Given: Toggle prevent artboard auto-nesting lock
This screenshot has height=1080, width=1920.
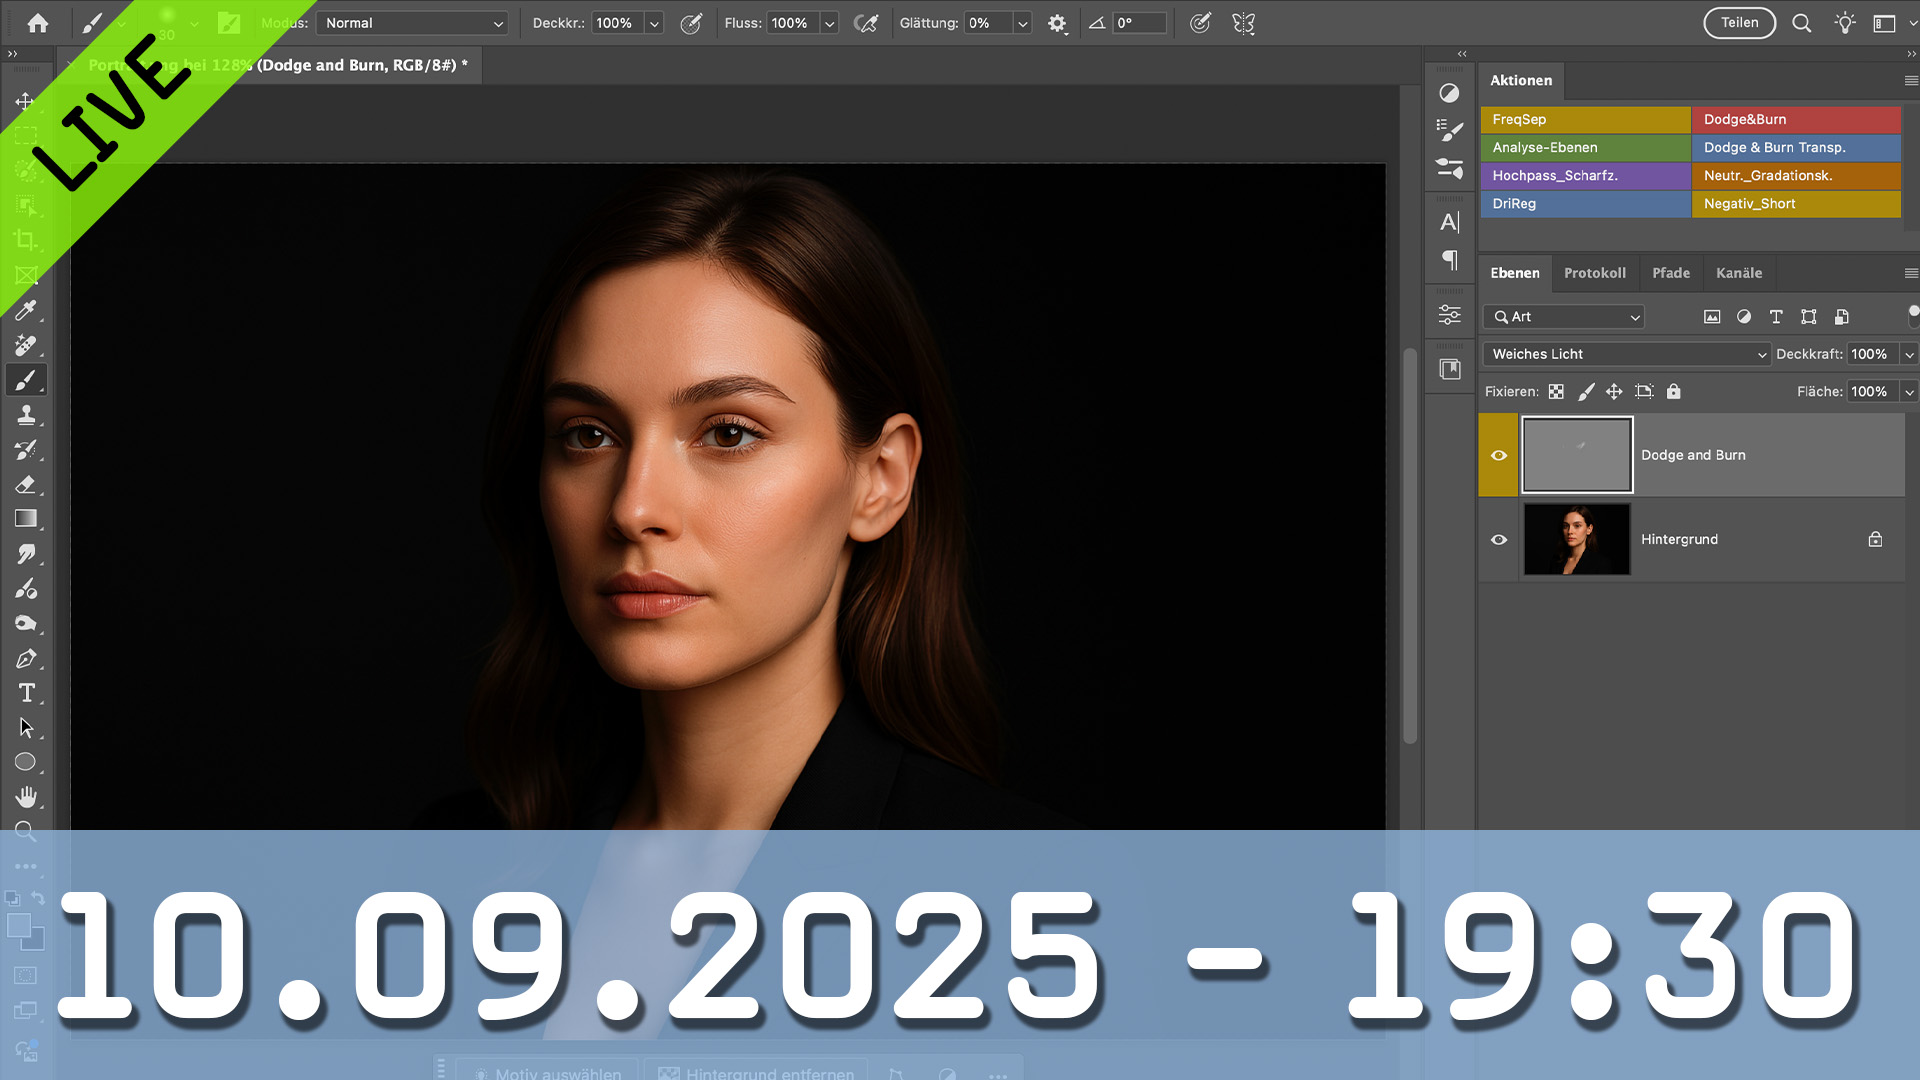Looking at the screenshot, I should click(1644, 392).
